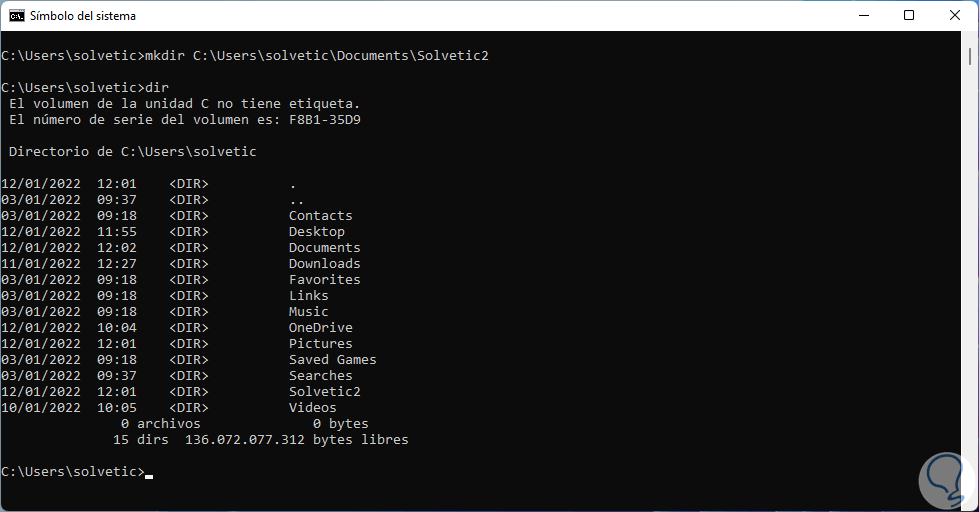Click the blinking cursor at the last prompt
The image size is (979, 512).
point(149,472)
